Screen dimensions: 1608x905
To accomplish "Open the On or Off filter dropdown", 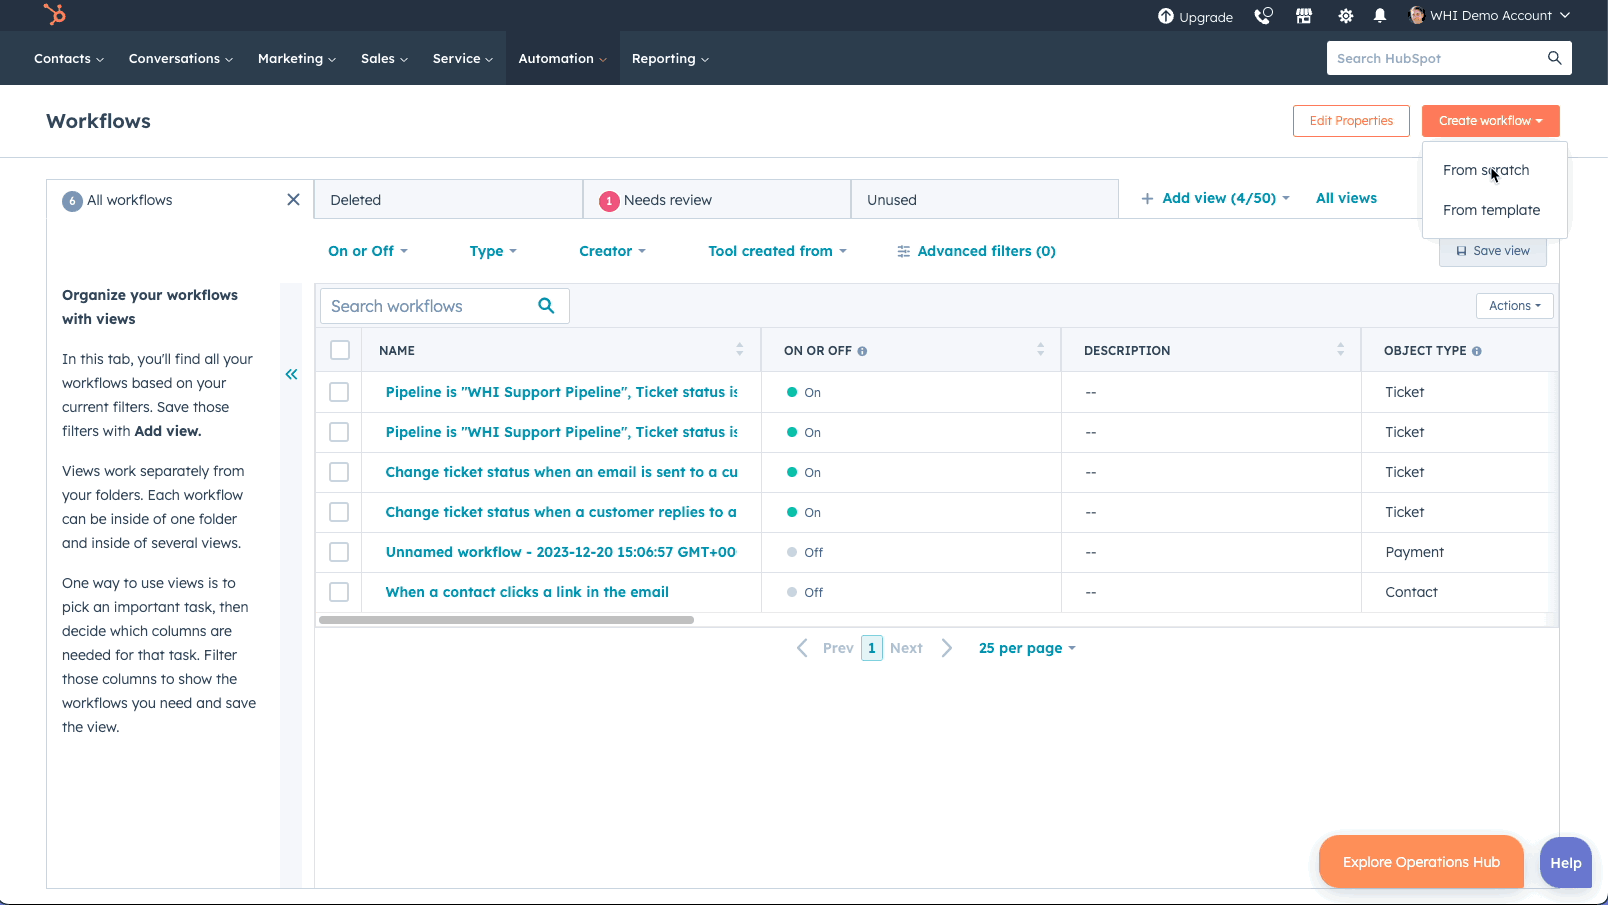I will point(367,251).
